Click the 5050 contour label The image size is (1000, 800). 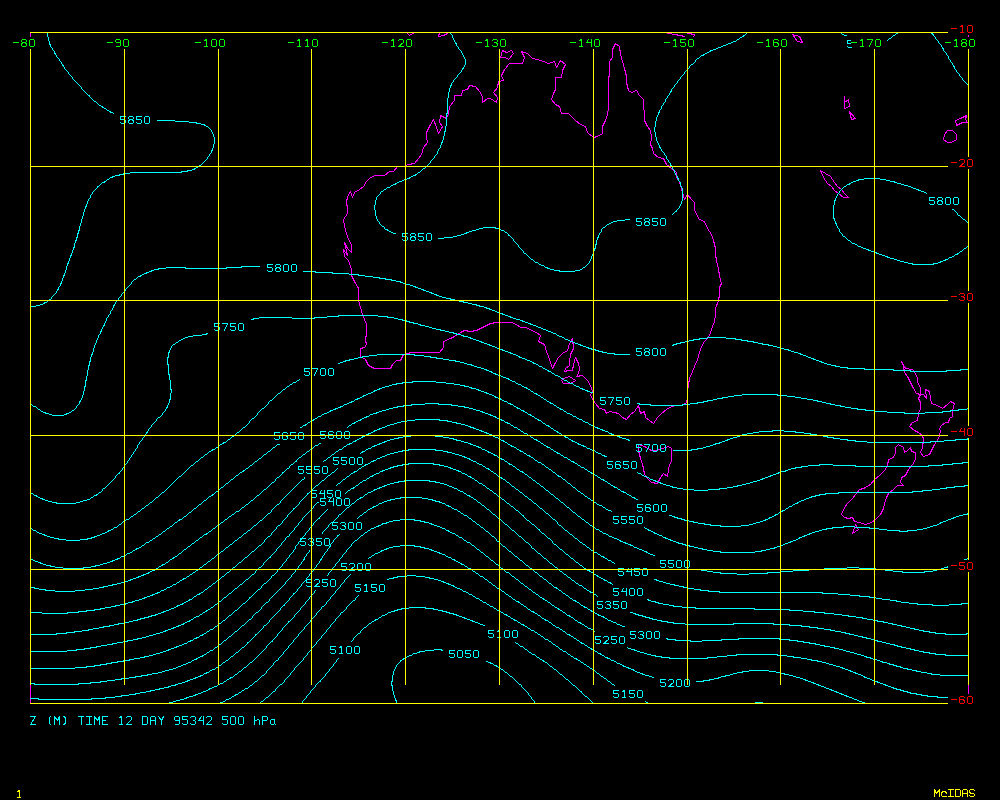click(464, 654)
